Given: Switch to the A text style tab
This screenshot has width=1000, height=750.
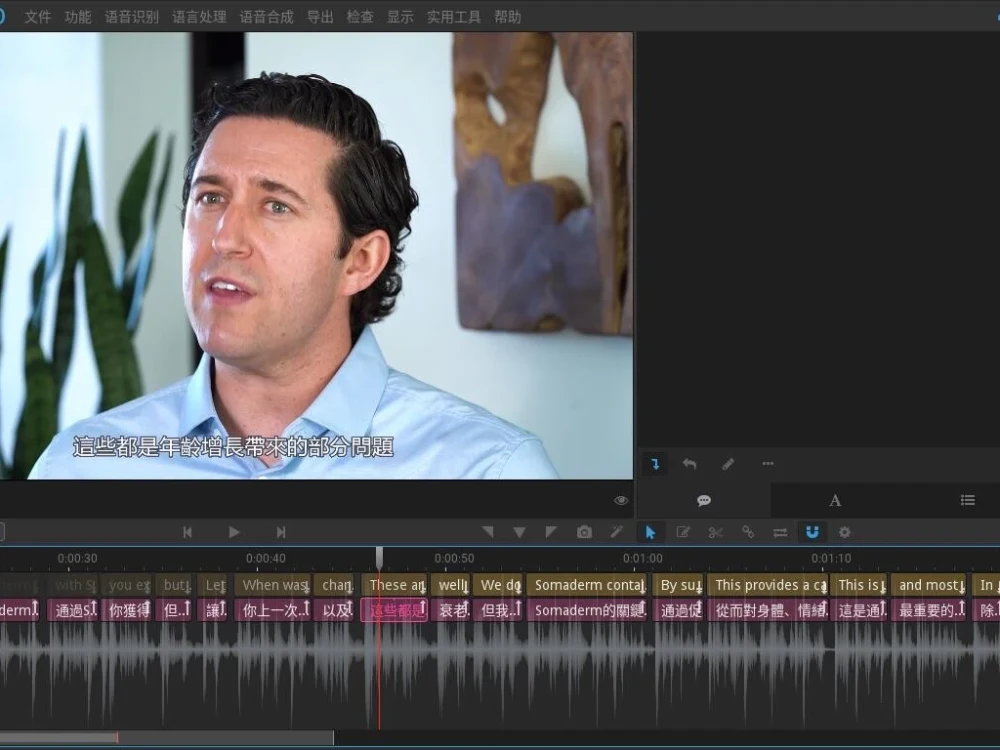Looking at the screenshot, I should click(835, 501).
